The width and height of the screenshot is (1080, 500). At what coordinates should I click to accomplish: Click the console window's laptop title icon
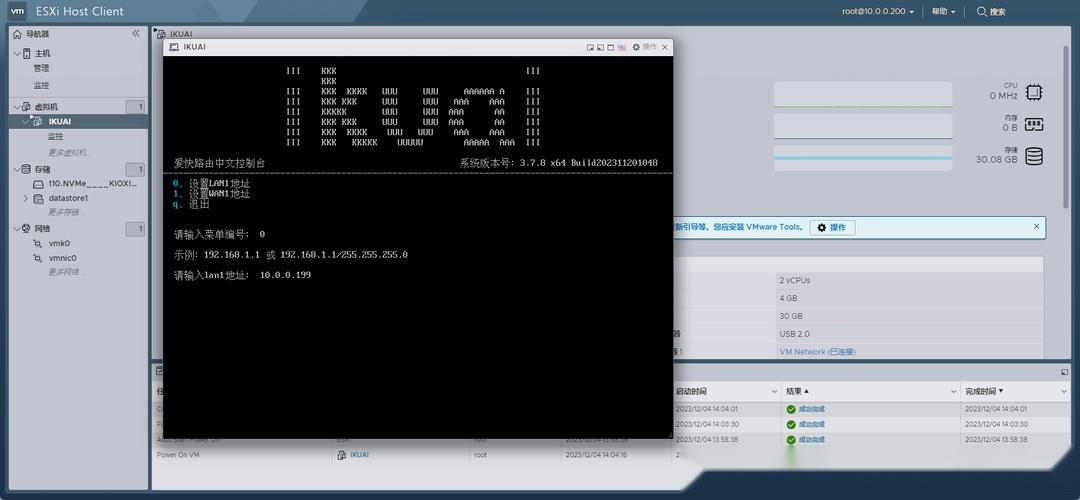click(x=174, y=47)
